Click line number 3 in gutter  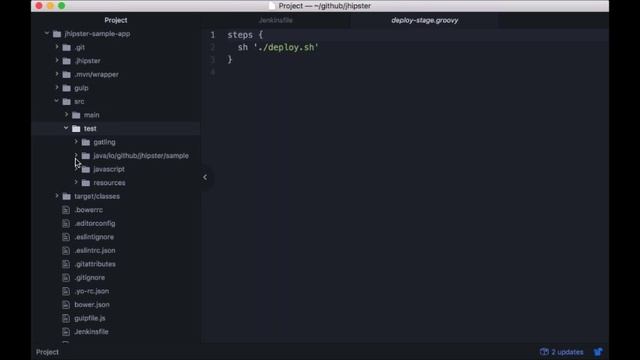212,60
